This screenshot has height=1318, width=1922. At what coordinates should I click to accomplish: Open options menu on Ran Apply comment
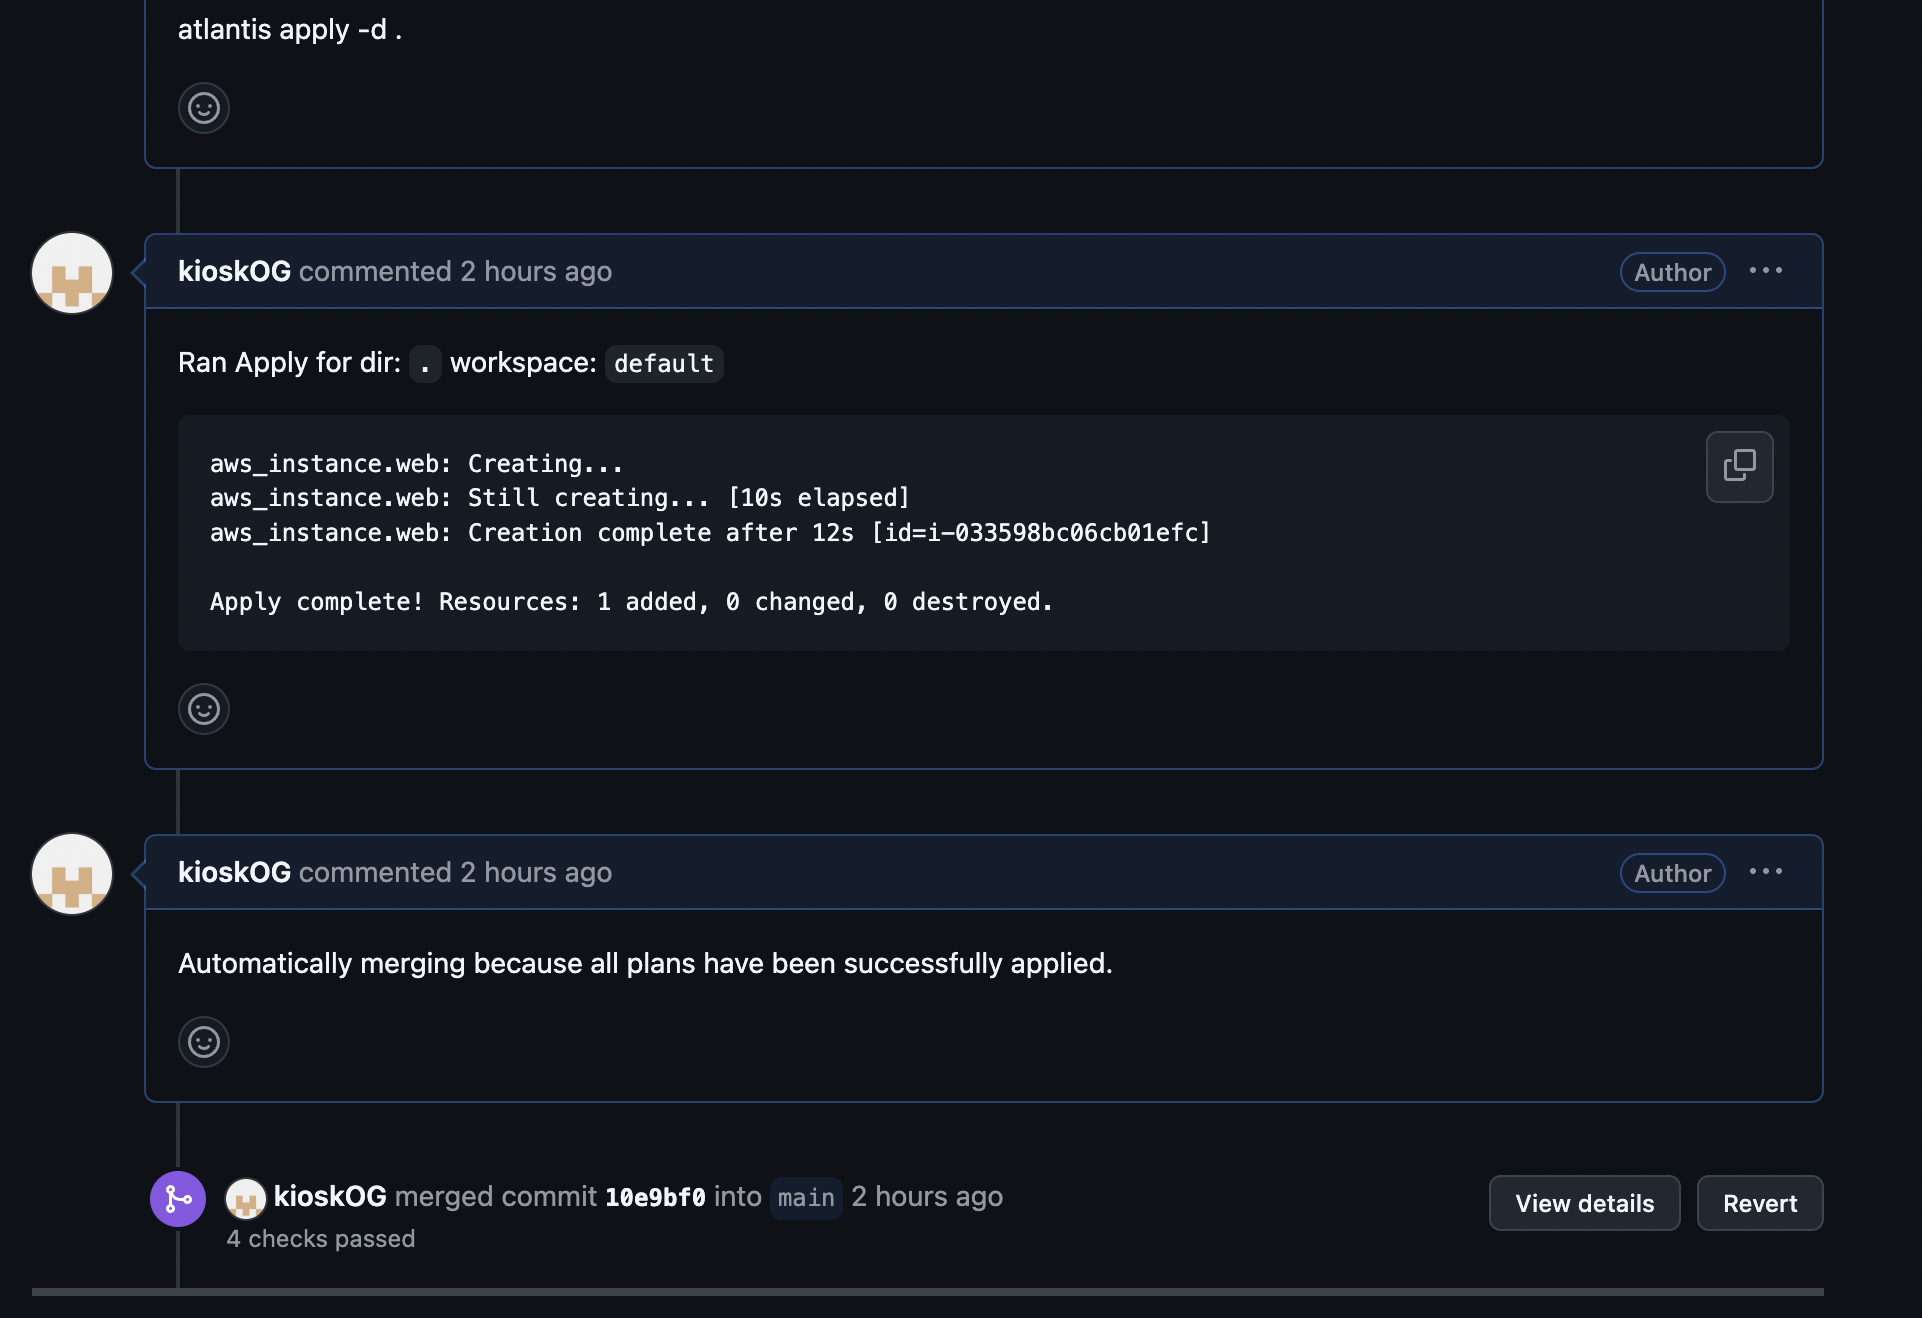(1765, 271)
